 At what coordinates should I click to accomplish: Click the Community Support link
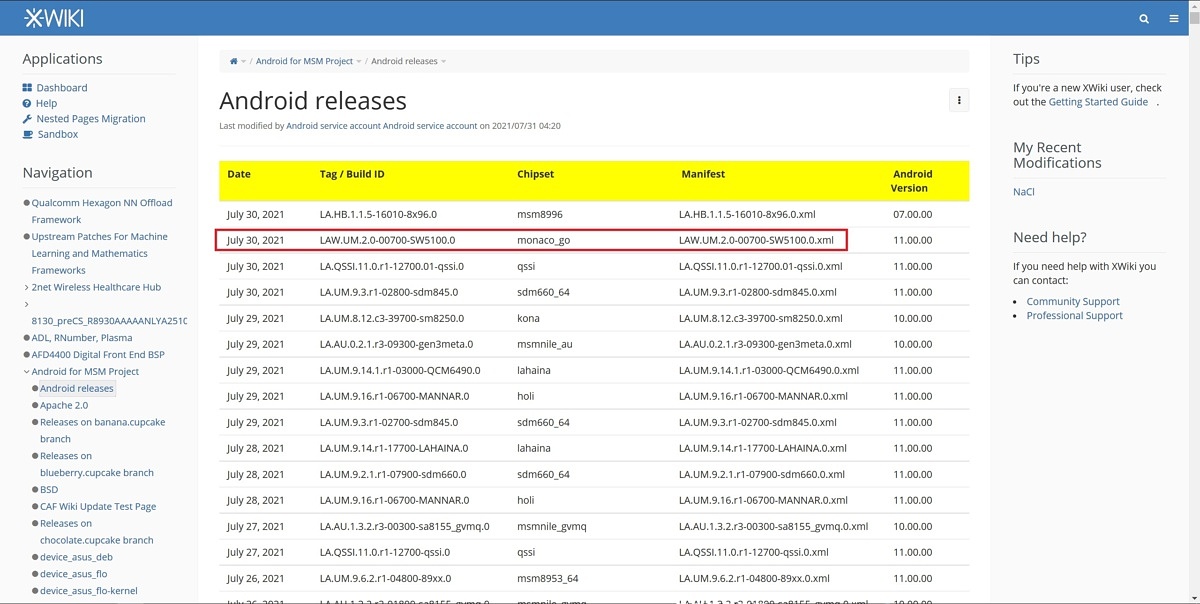click(x=1072, y=301)
